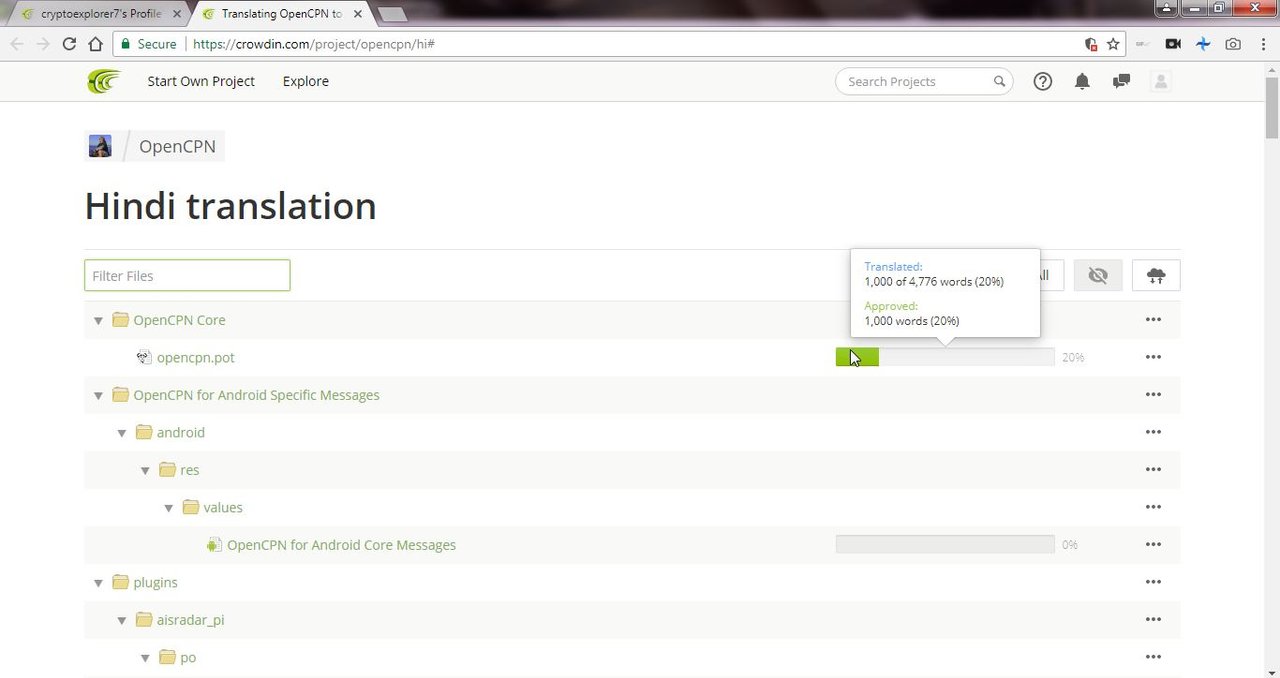1280x678 pixels.
Task: Bookmark this page with the star icon
Action: pyautogui.click(x=1113, y=44)
